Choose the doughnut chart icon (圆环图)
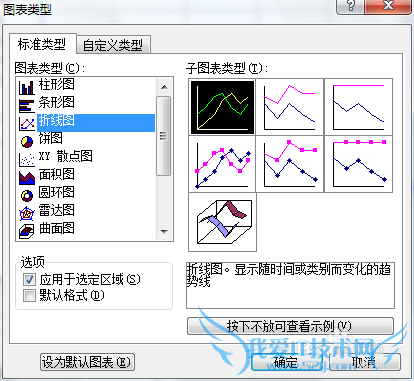This screenshot has height=381, width=414. [27, 196]
